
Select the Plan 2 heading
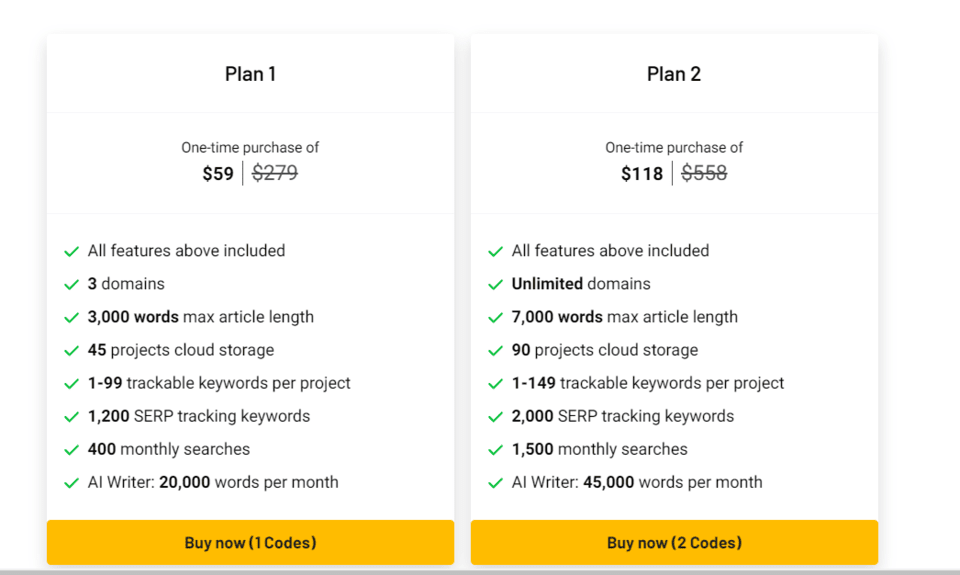[x=674, y=74]
